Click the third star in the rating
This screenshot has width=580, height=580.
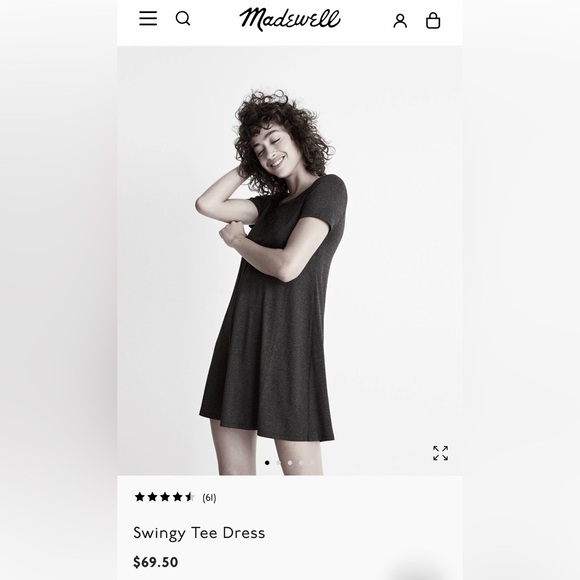(165, 496)
